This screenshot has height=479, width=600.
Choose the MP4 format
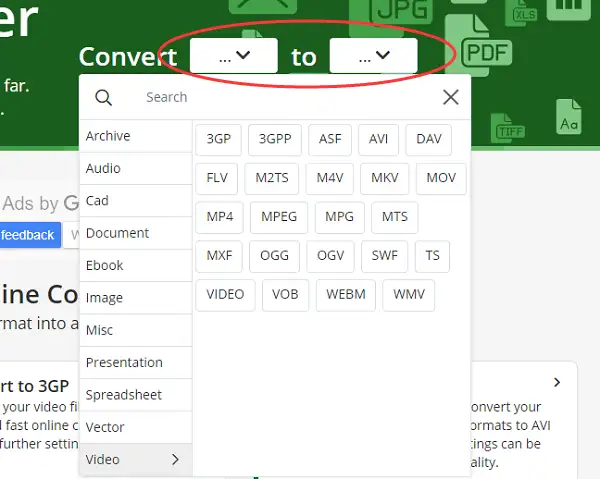(x=220, y=217)
